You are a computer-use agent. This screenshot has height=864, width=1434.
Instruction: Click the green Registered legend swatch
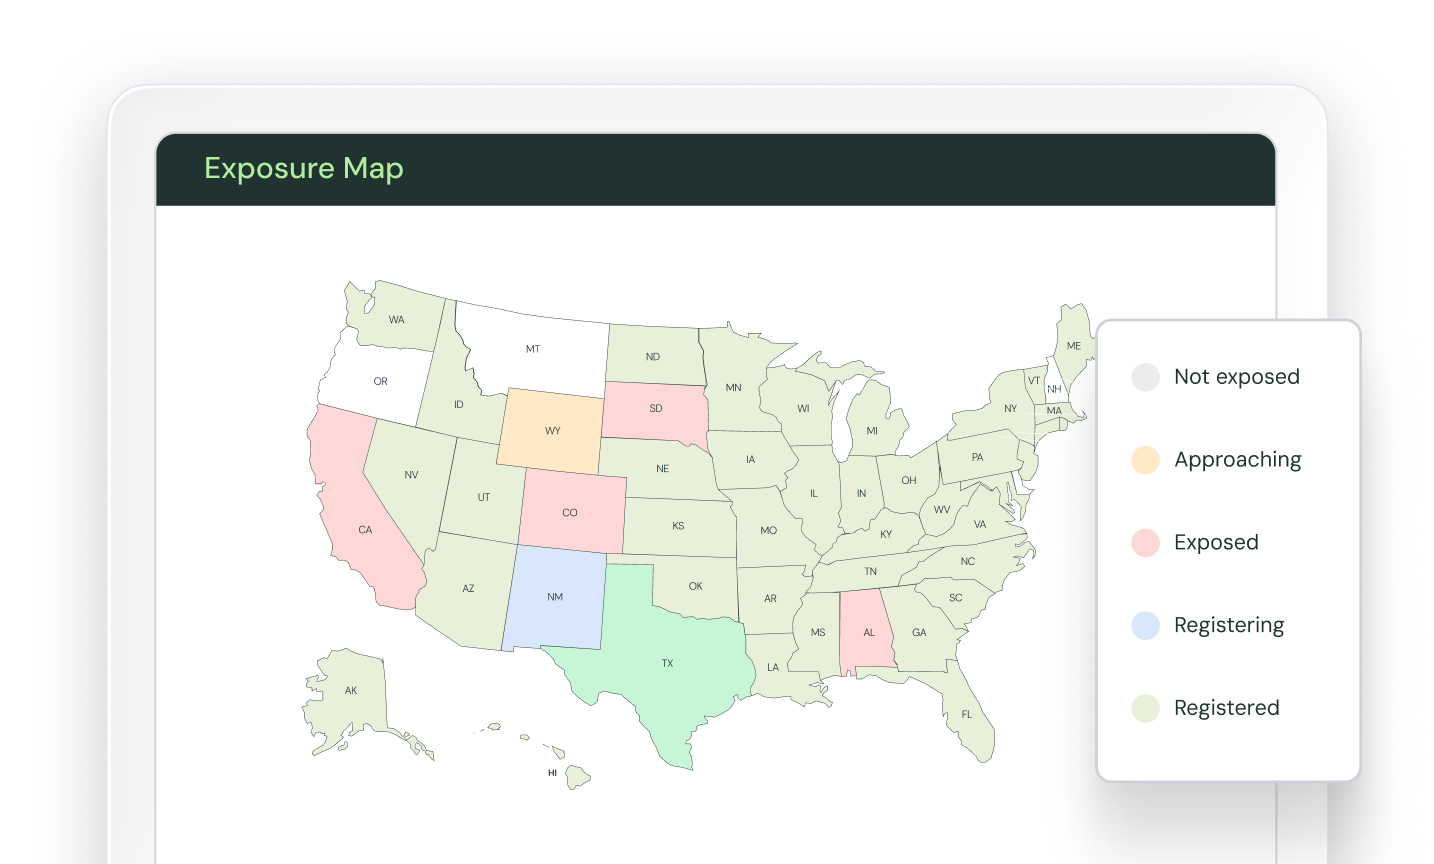point(1144,708)
